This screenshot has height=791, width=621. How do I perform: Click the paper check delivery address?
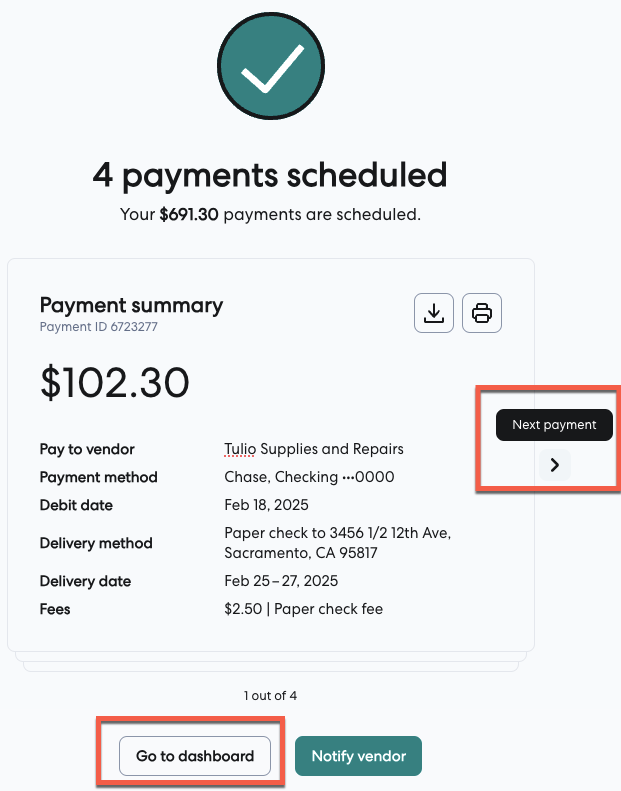[x=338, y=543]
